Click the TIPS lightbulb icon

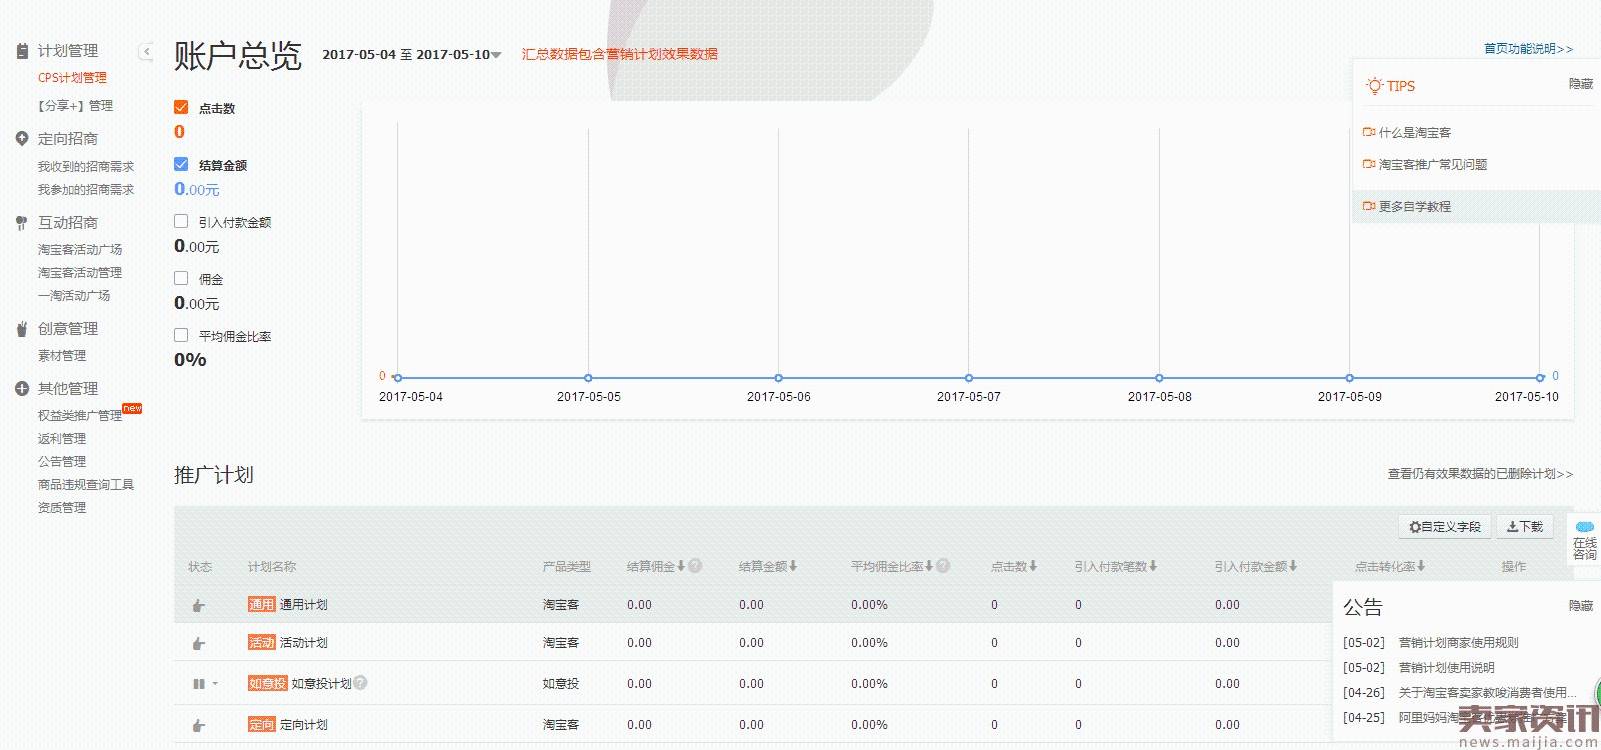point(1375,86)
